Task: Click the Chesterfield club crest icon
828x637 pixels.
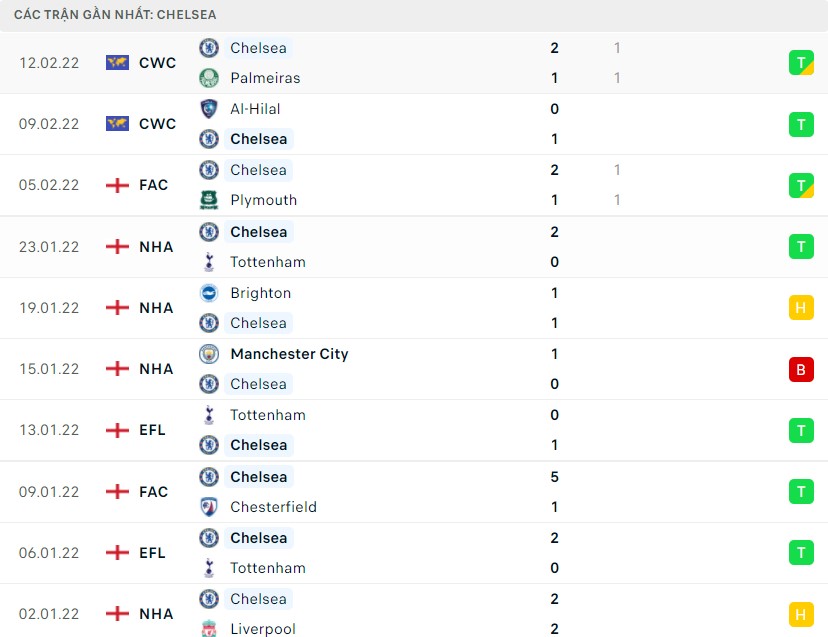Action: [x=209, y=507]
